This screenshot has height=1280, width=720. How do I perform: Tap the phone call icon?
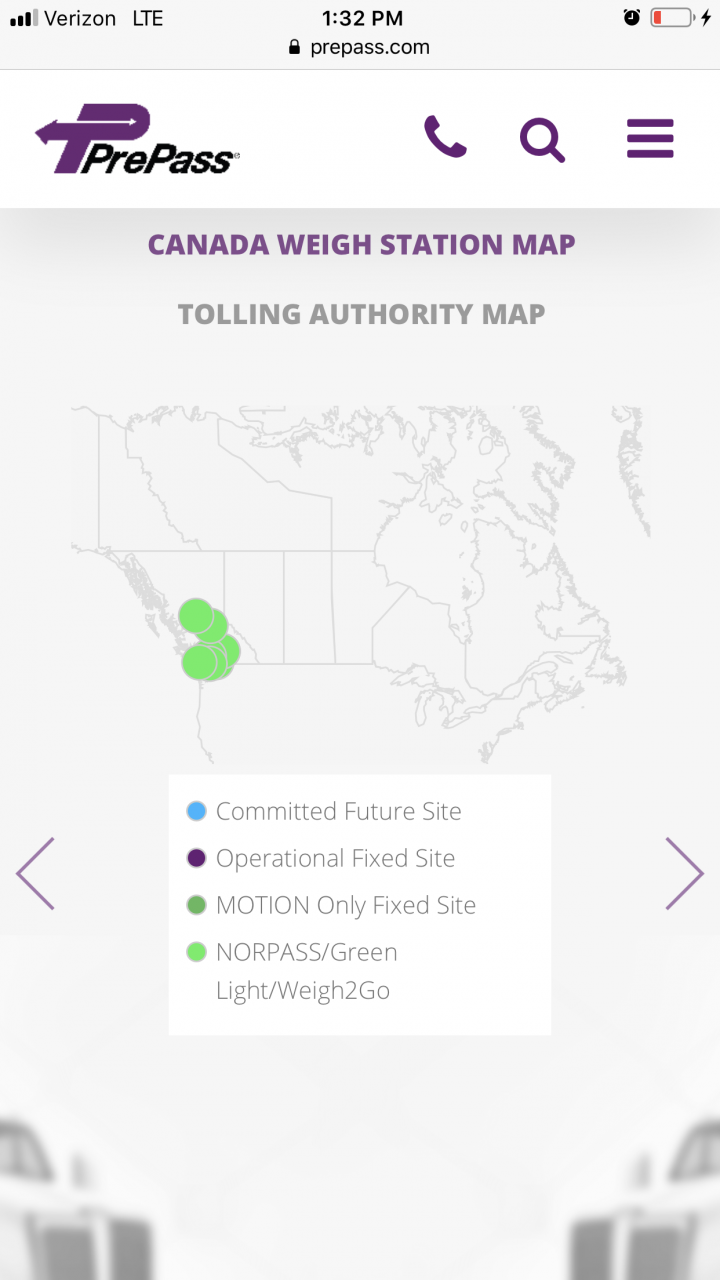click(x=445, y=137)
